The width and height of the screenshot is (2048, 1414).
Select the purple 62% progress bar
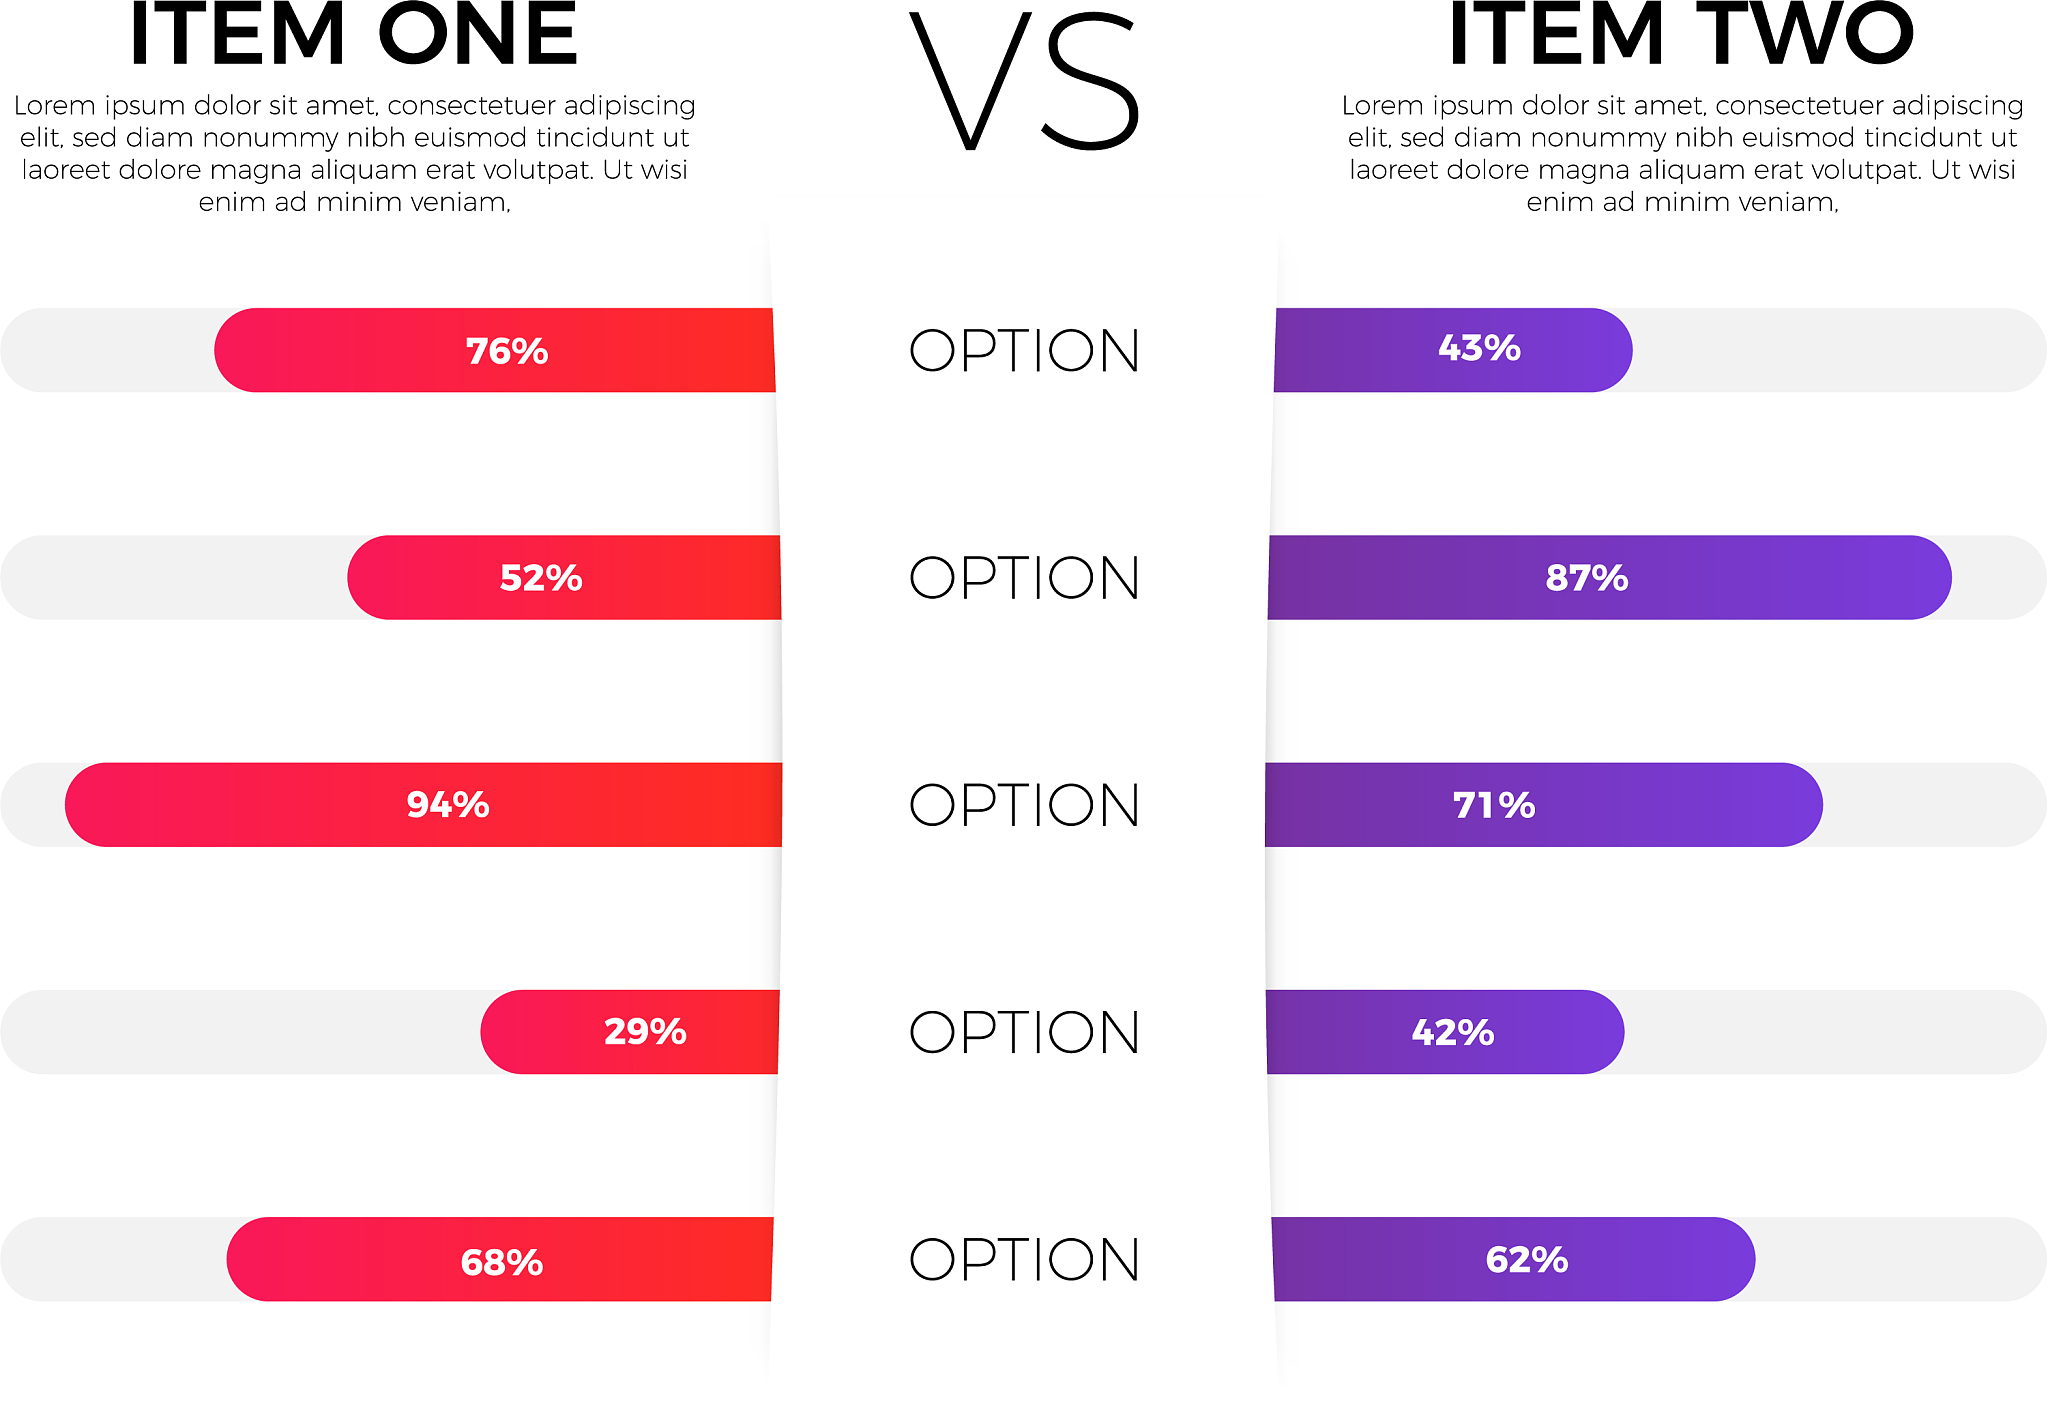(1513, 1259)
